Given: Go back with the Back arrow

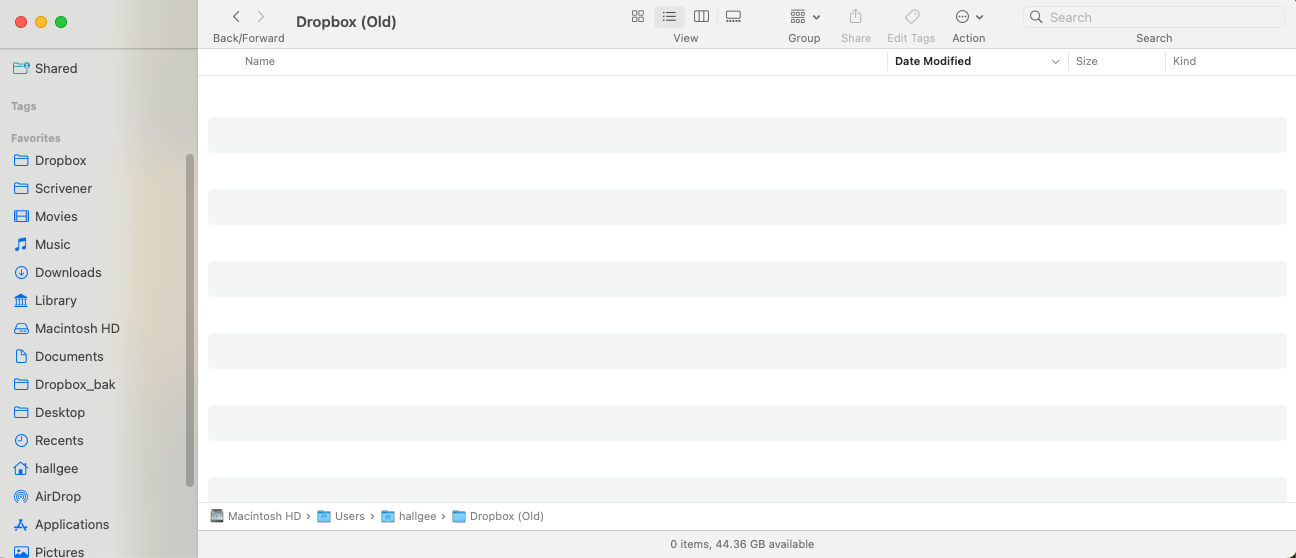Looking at the screenshot, I should [x=236, y=17].
